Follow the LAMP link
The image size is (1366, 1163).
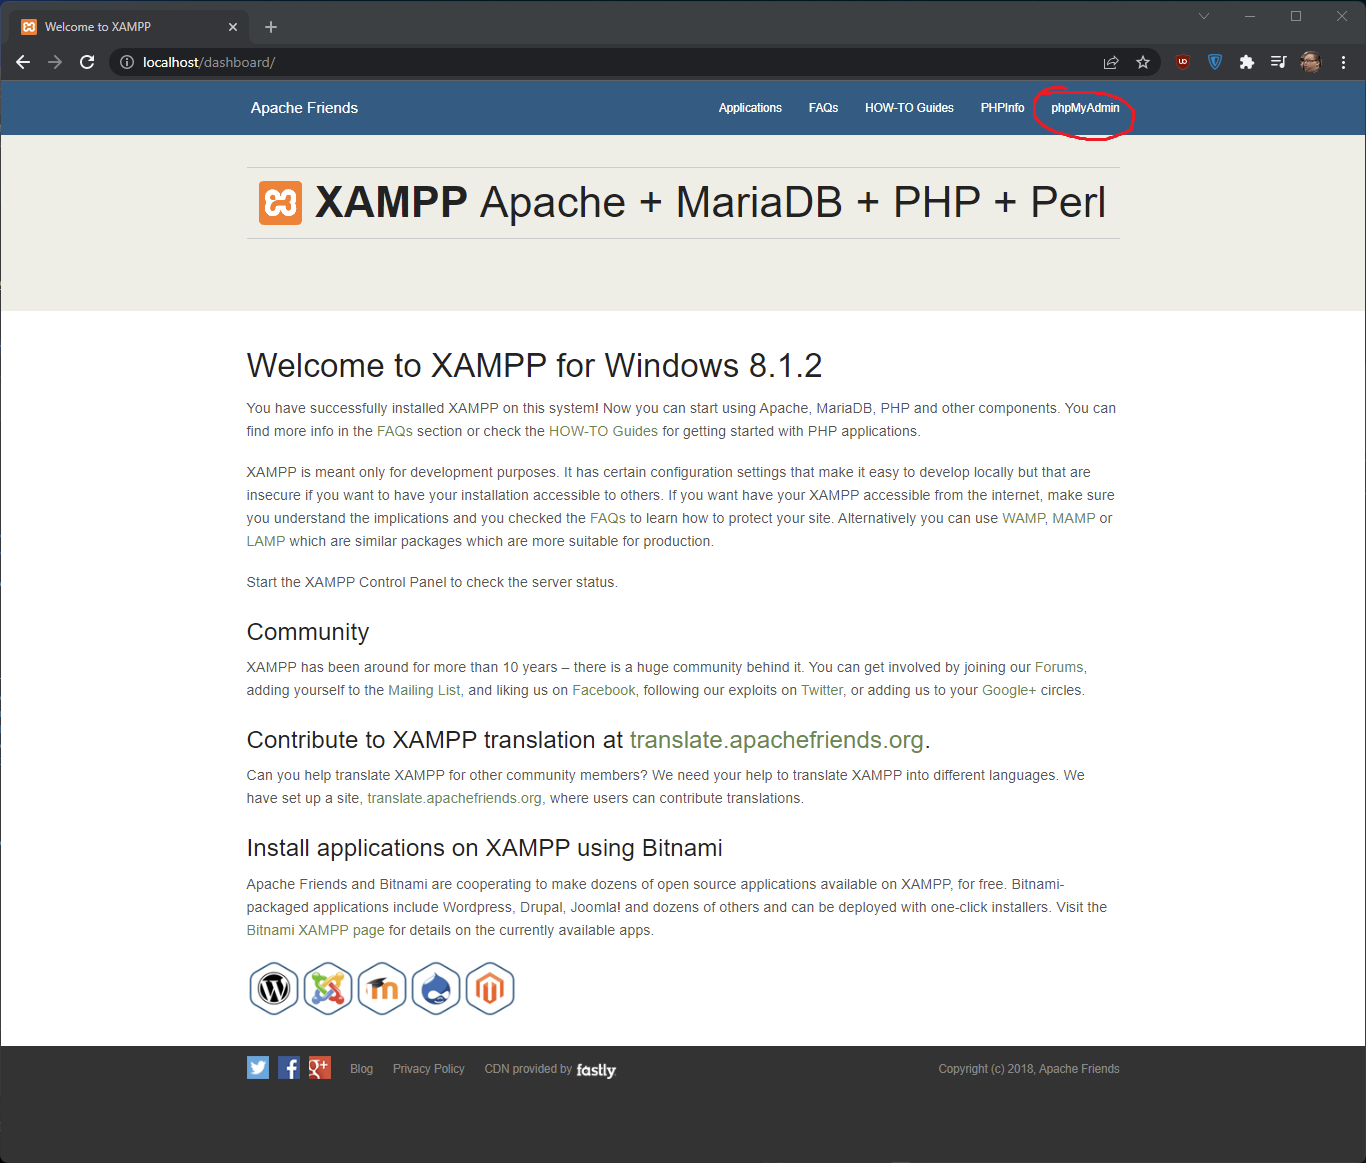tap(266, 541)
